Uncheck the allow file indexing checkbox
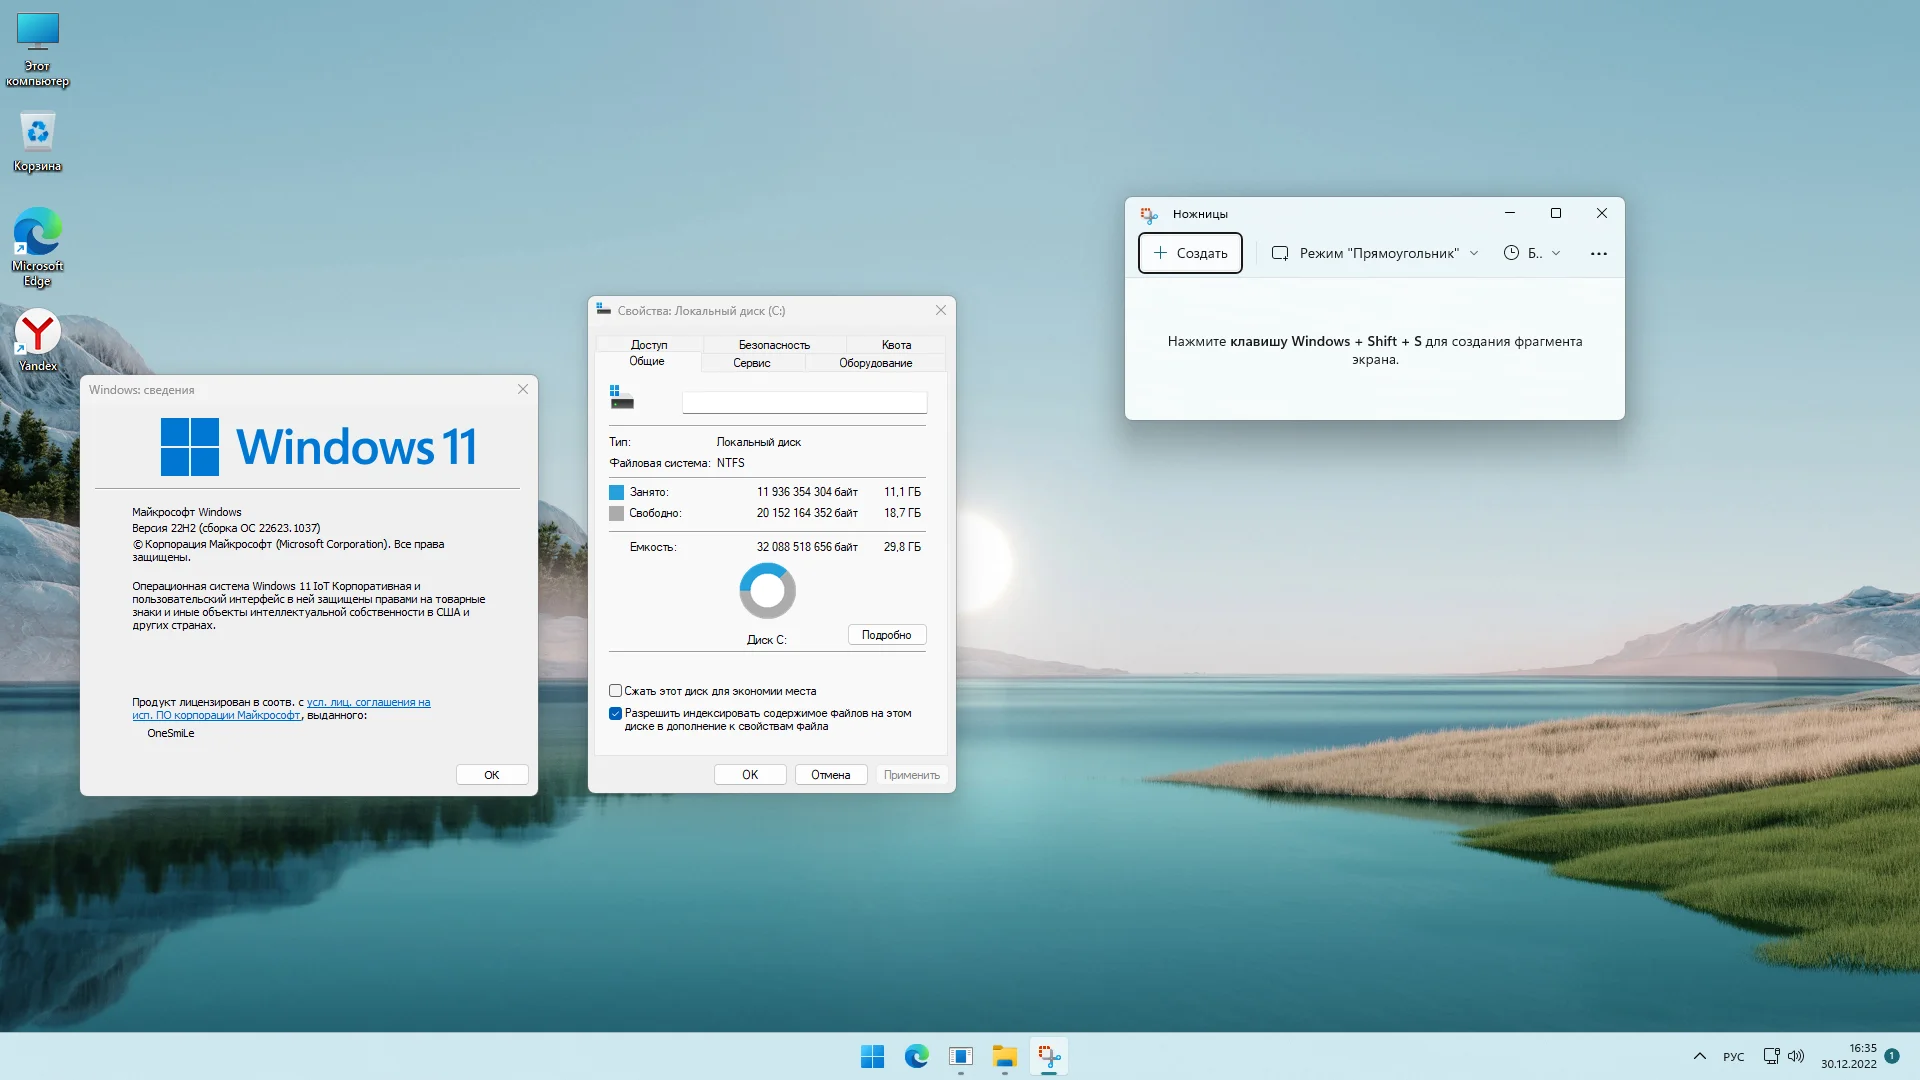1920x1080 pixels. [x=616, y=713]
